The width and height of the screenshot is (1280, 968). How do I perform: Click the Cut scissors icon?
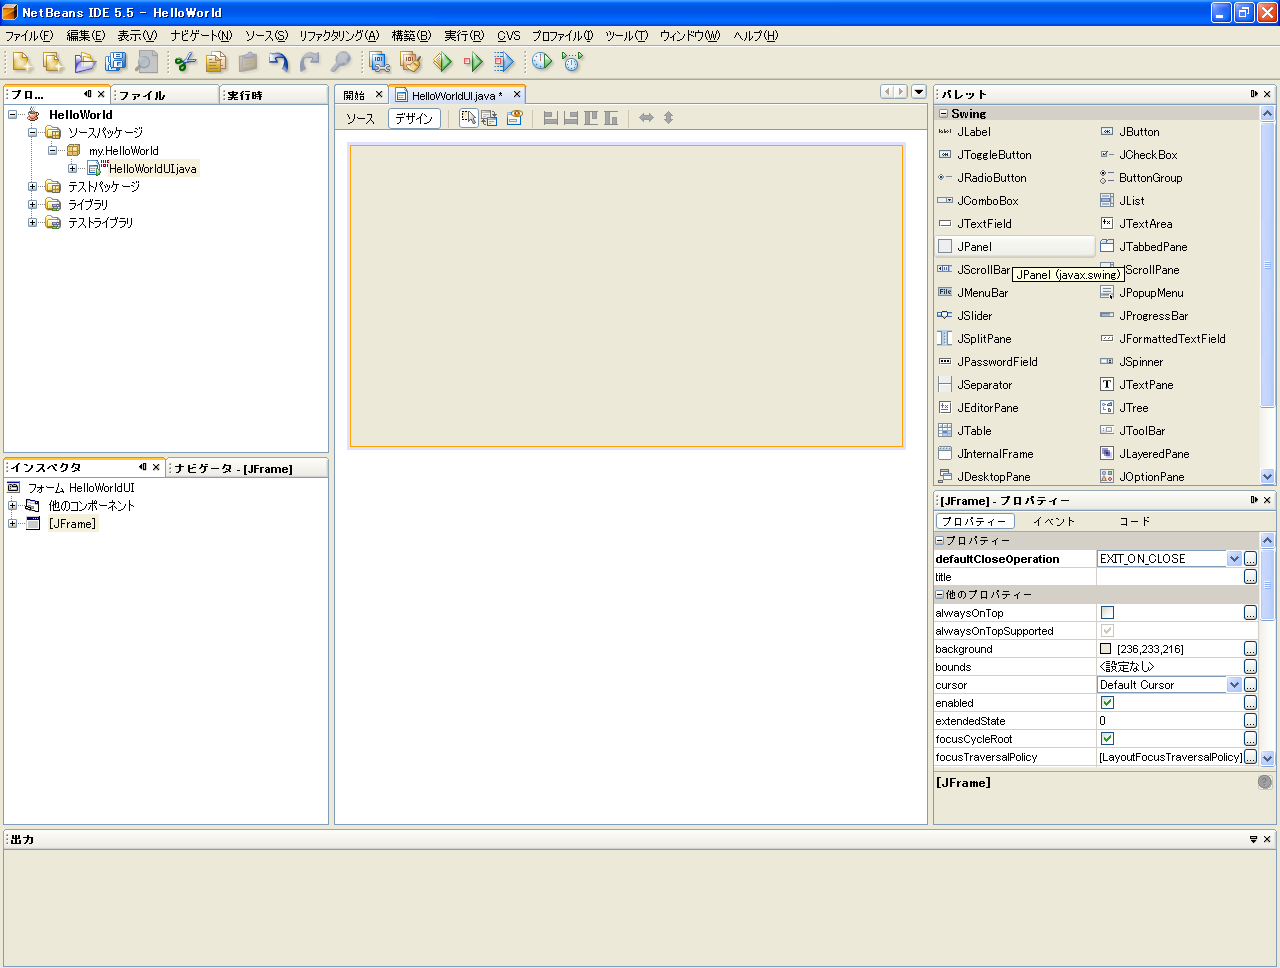pos(185,62)
